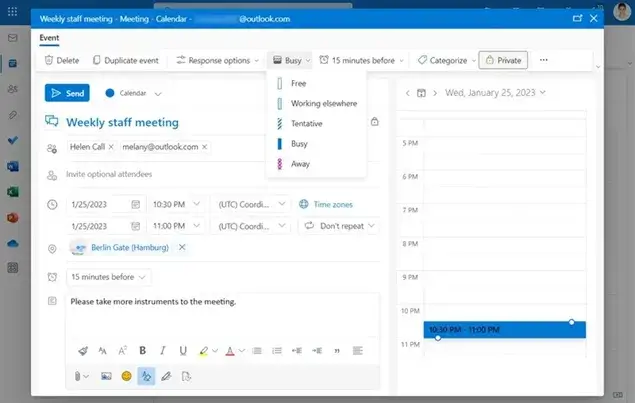Apply italic formatting
The image size is (635, 403).
pos(162,351)
